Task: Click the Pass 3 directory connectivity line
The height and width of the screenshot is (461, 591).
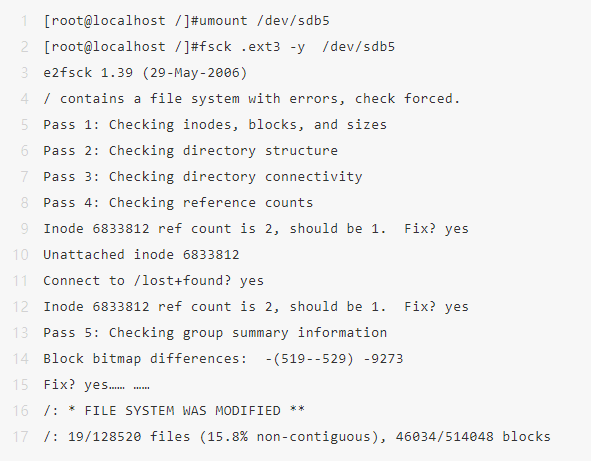Action: click(x=203, y=177)
